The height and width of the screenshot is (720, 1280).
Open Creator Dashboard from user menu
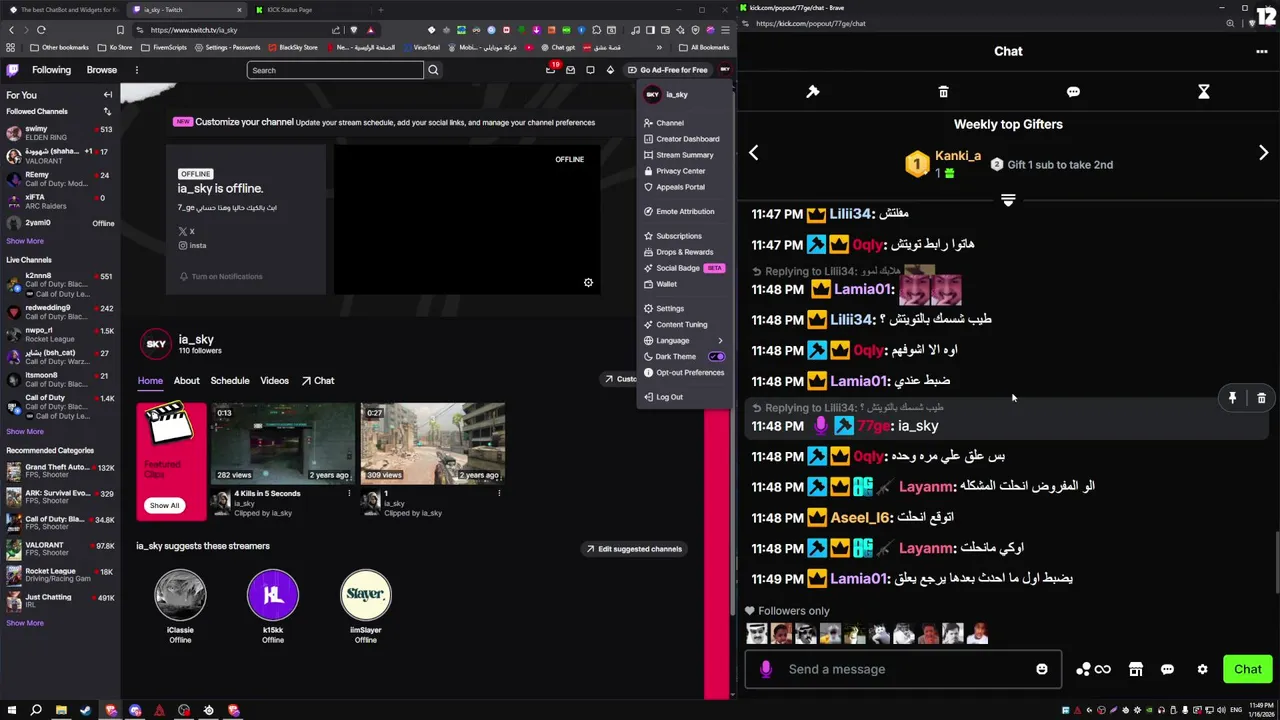685,139
